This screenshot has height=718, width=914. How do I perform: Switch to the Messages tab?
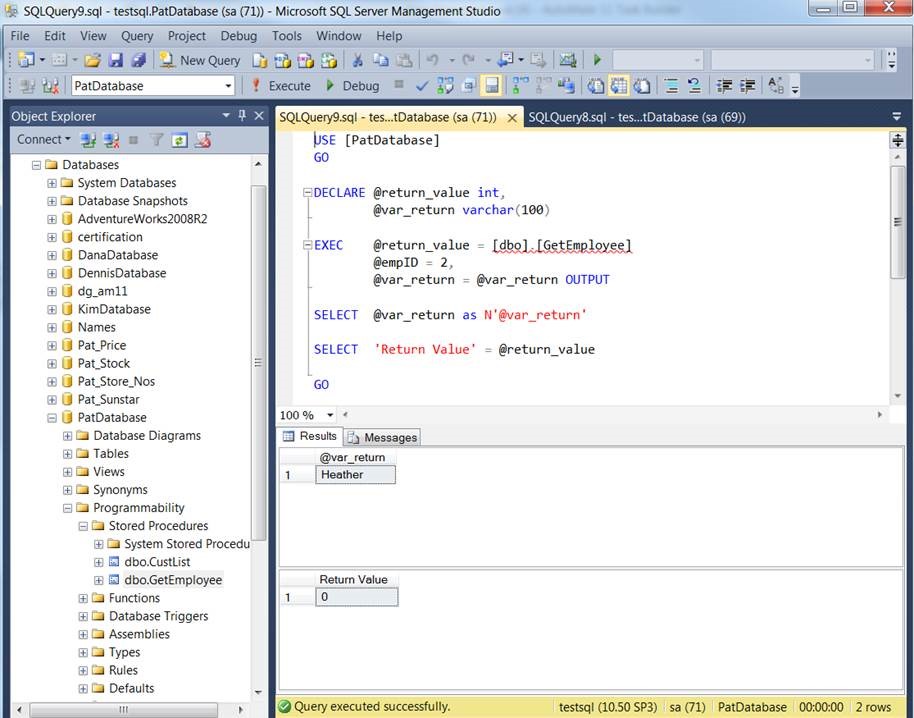(x=382, y=437)
